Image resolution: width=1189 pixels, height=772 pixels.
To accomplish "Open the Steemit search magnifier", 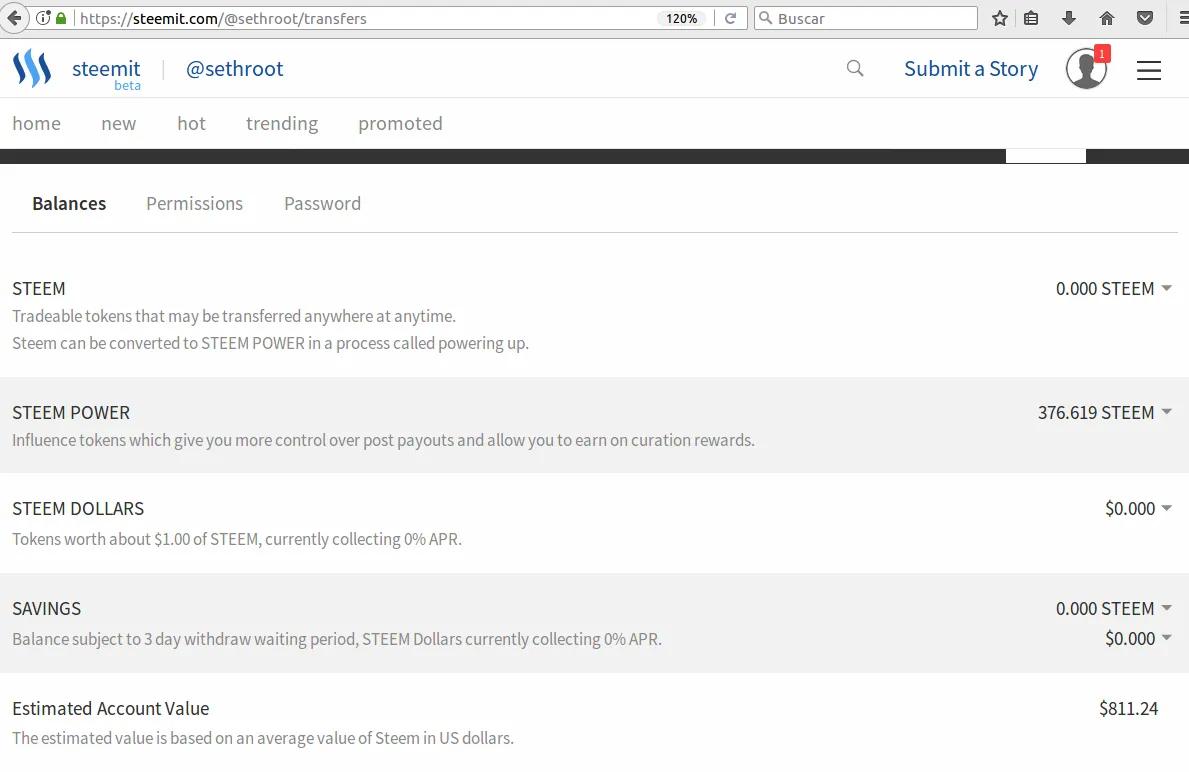I will 855,68.
